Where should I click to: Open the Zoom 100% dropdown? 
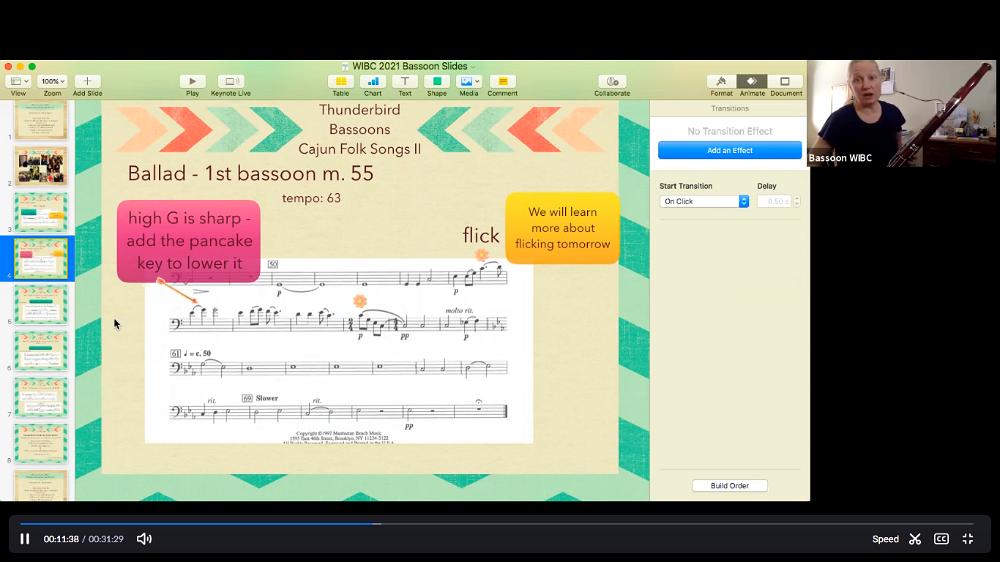[x=52, y=82]
